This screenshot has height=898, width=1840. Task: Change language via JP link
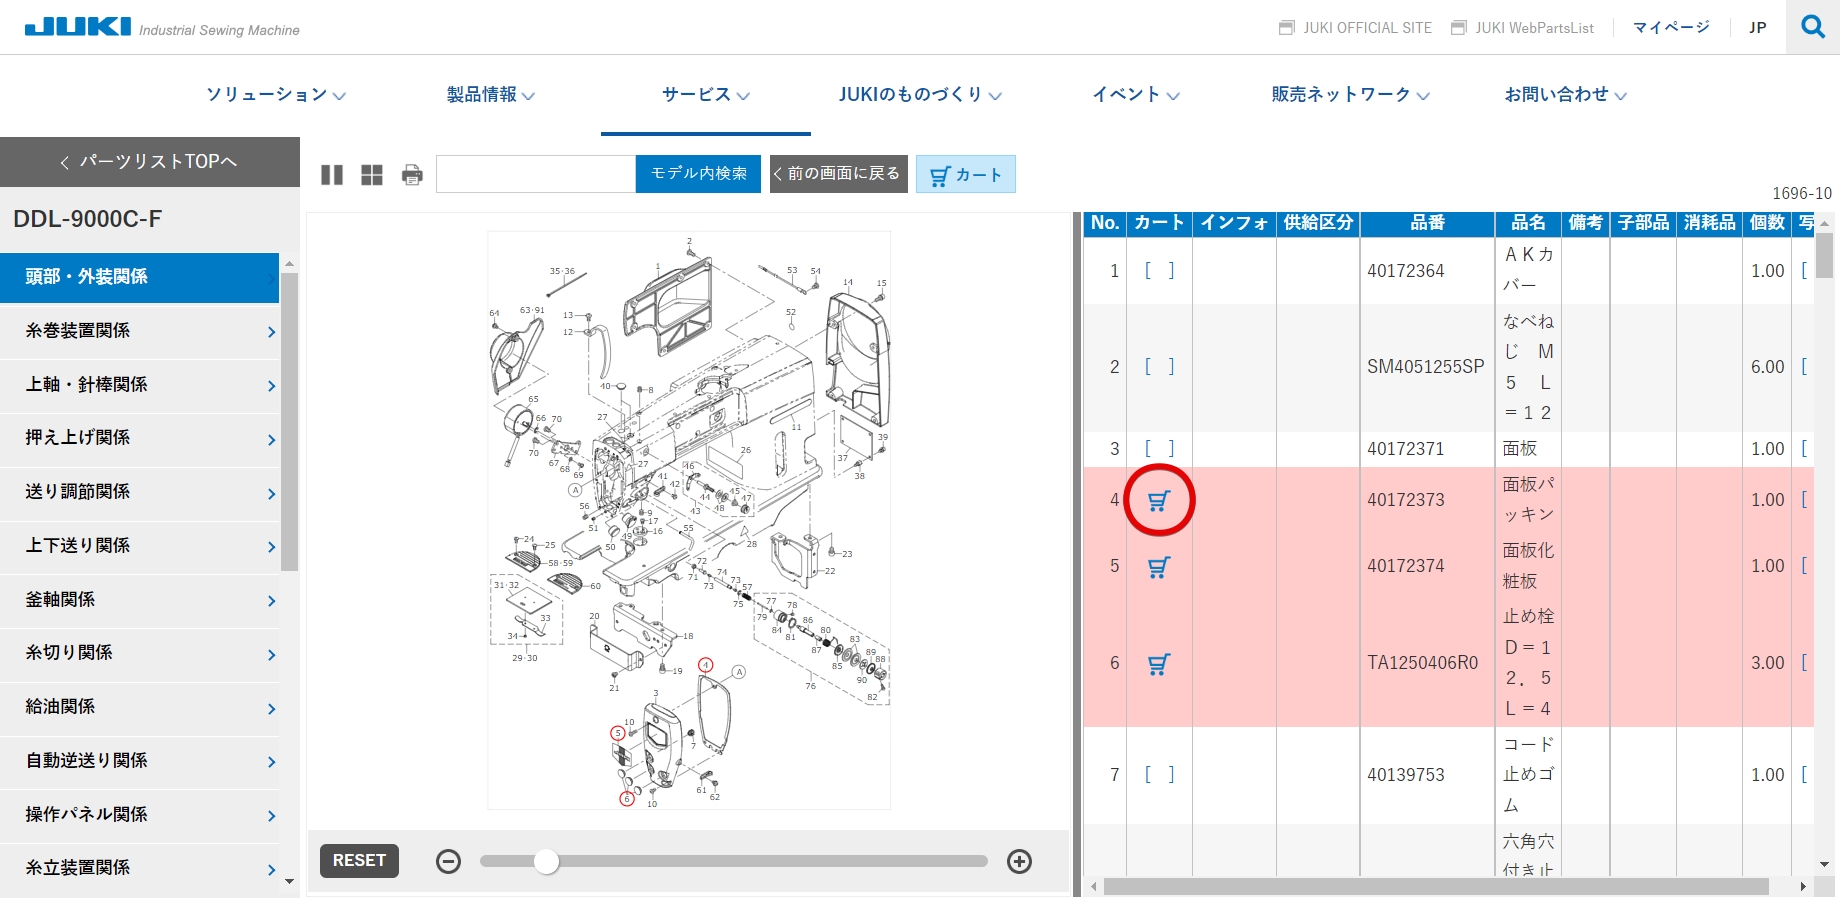tap(1758, 28)
